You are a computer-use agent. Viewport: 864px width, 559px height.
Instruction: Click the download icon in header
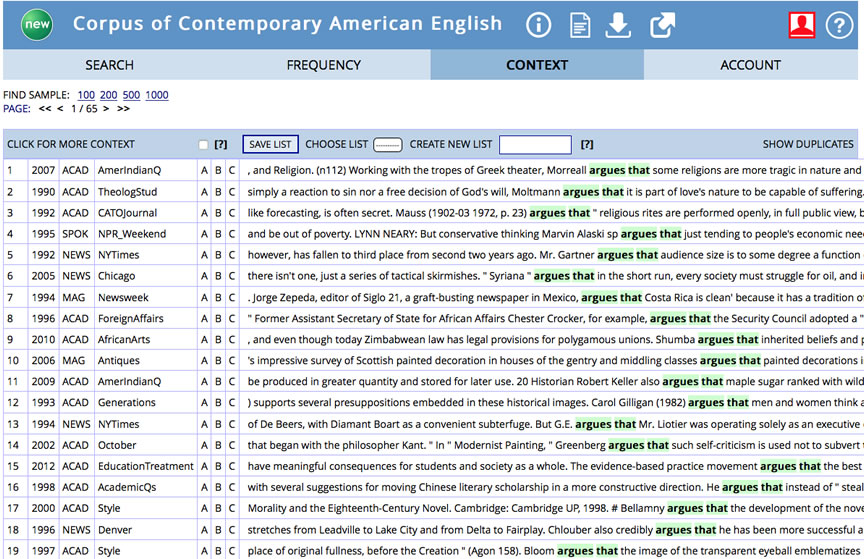coord(618,25)
